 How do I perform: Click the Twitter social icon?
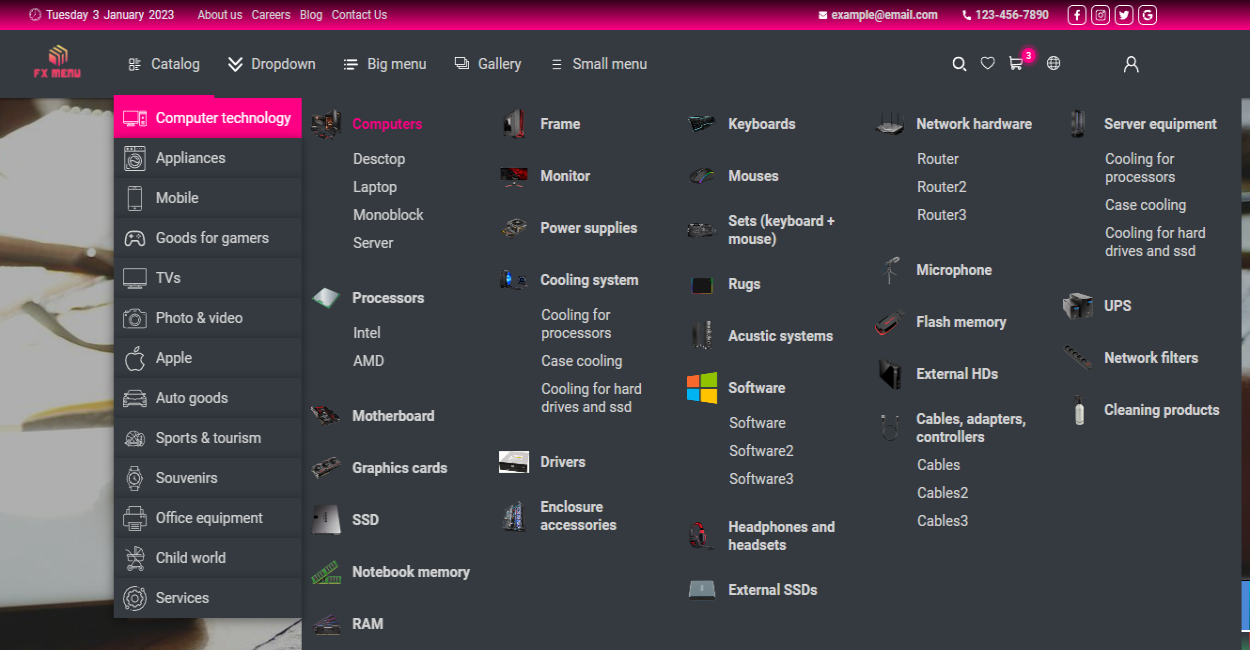1124,15
